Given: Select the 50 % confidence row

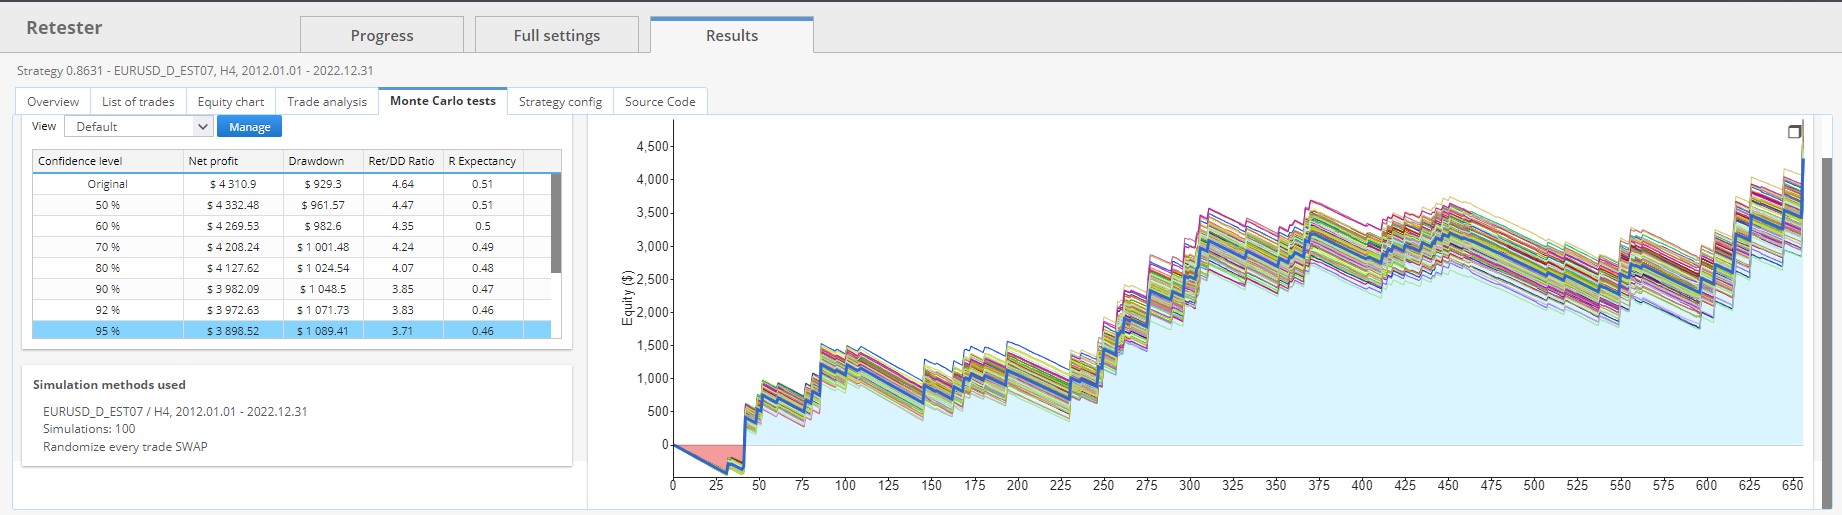Looking at the screenshot, I should click(x=292, y=205).
